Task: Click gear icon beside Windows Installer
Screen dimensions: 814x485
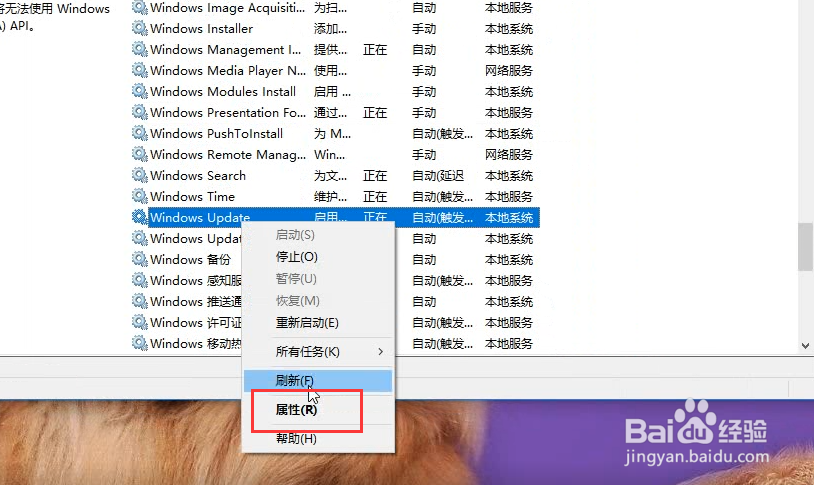Action: coord(140,28)
